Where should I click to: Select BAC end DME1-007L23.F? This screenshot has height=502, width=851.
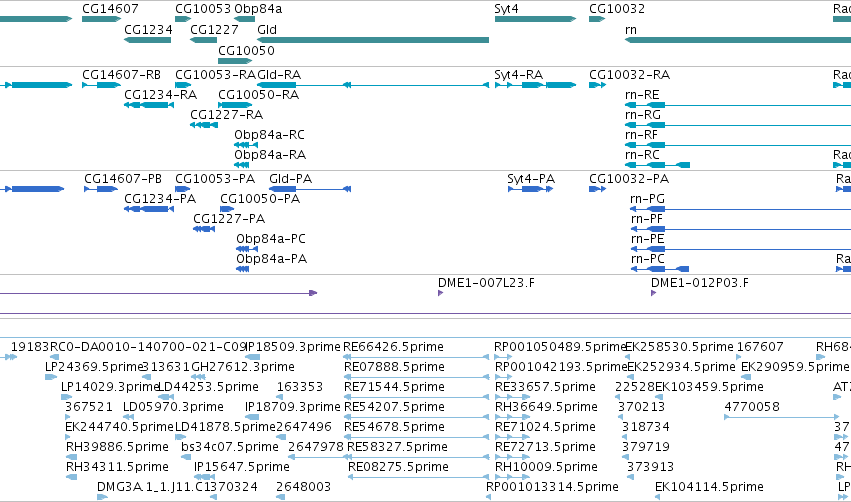tap(441, 293)
